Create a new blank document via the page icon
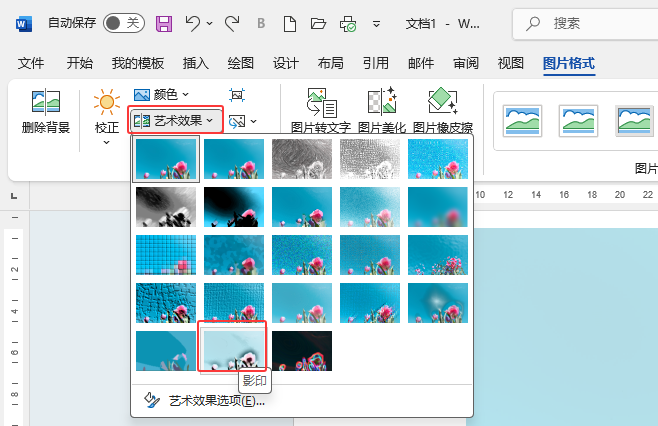 [290, 24]
